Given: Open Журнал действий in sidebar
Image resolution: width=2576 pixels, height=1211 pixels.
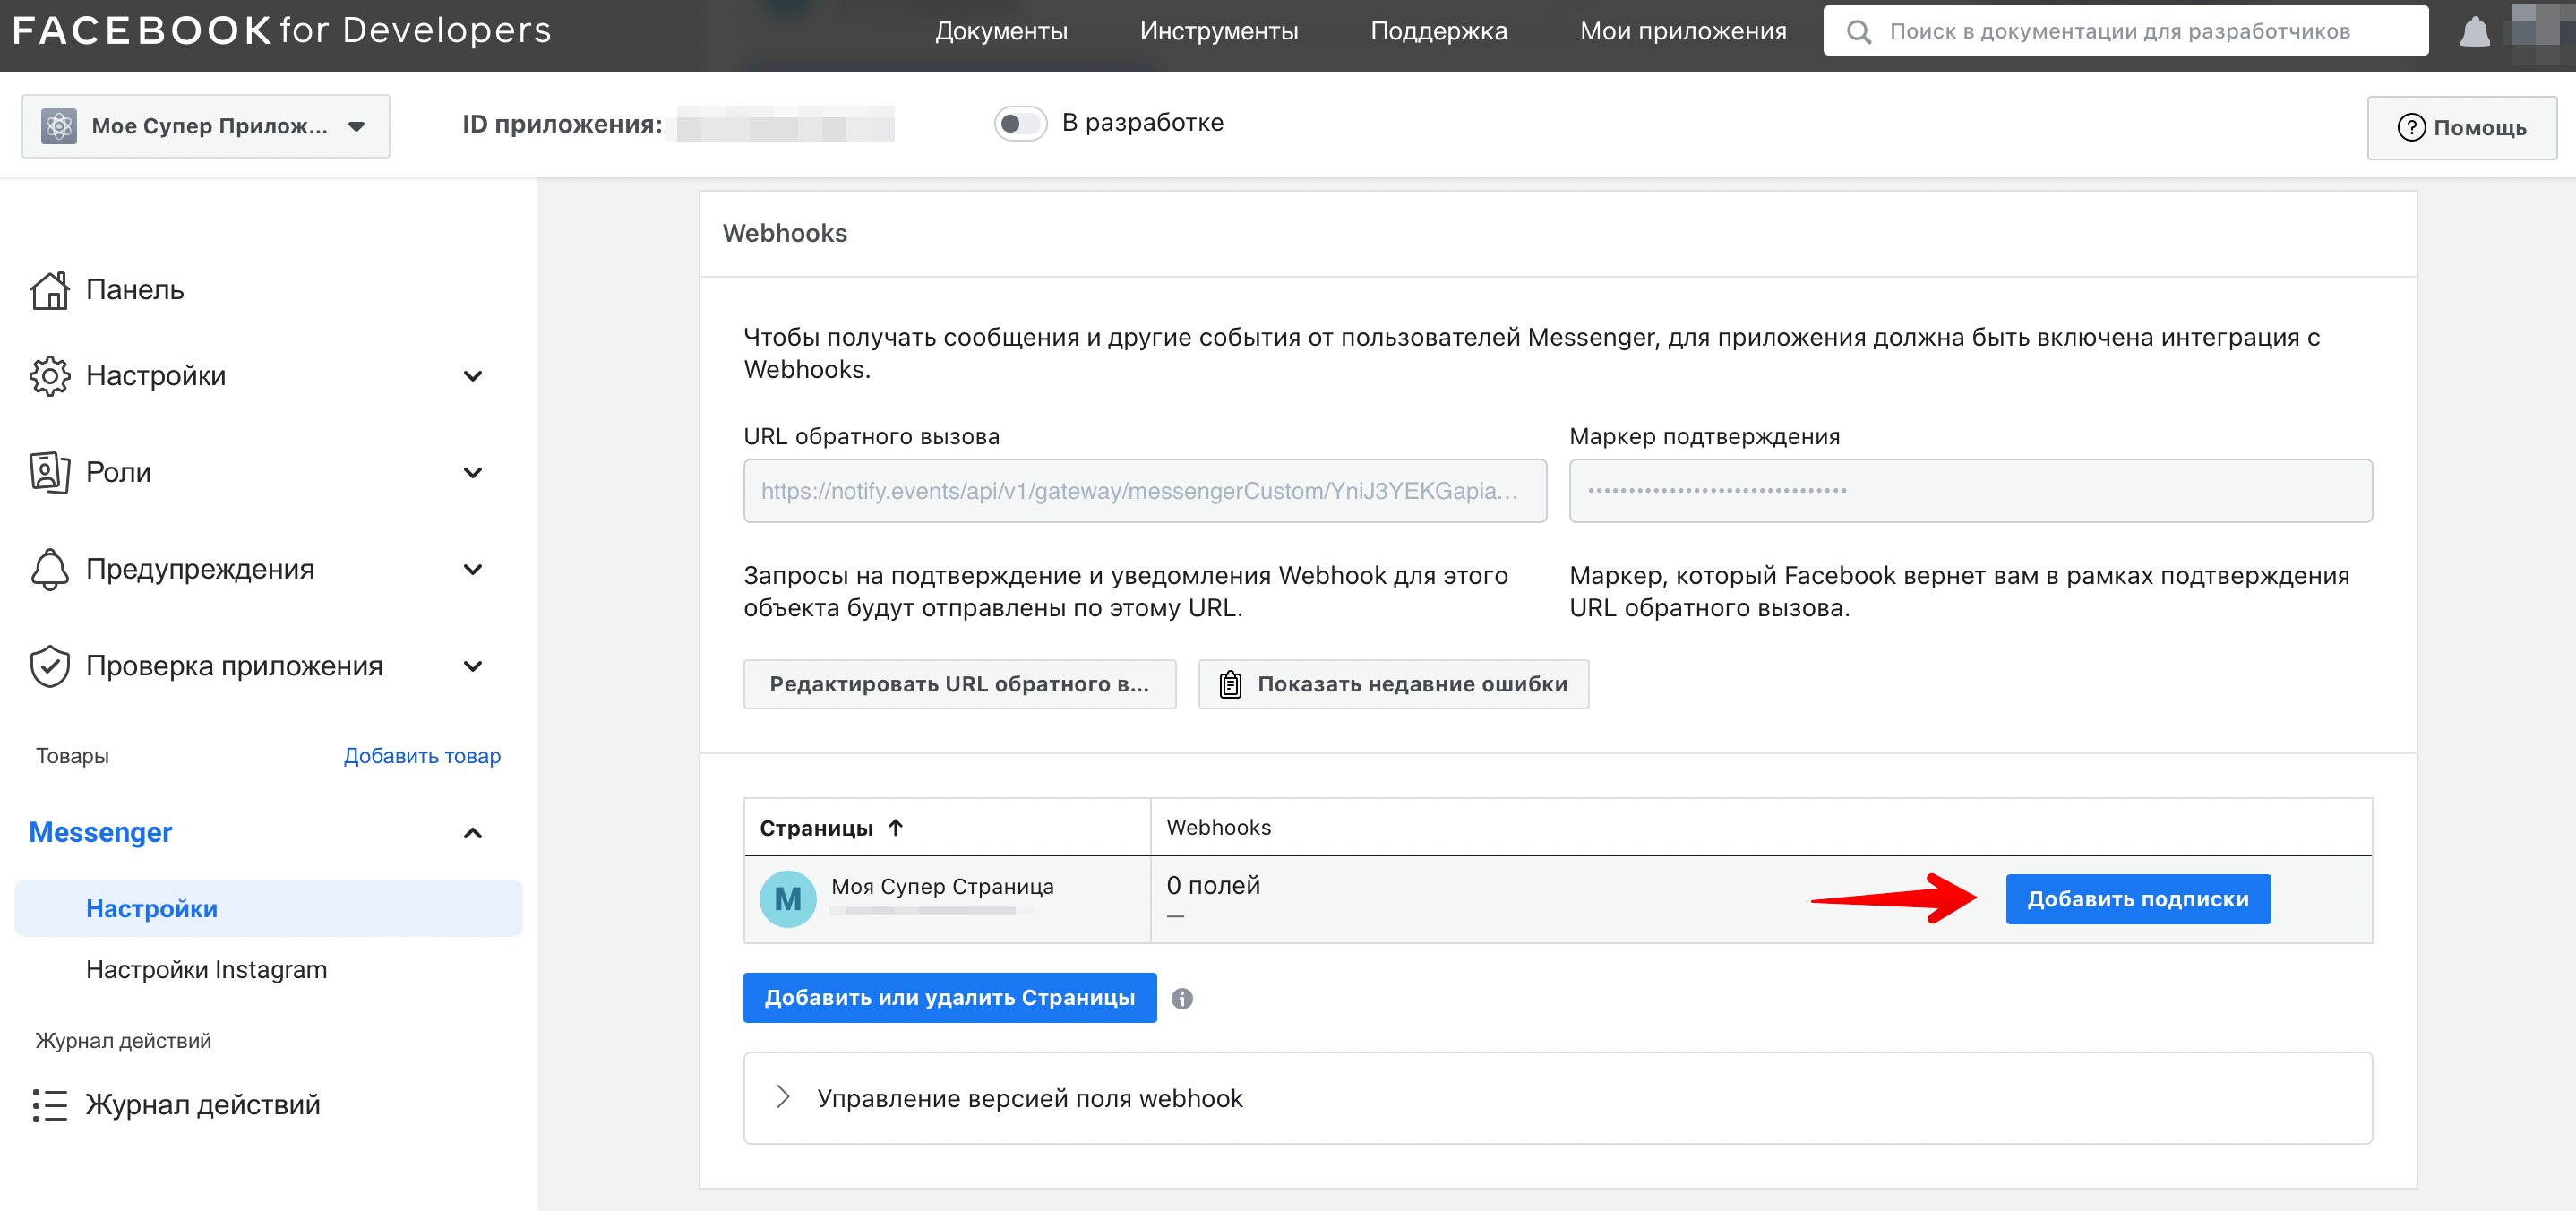Looking at the screenshot, I should pos(203,1105).
